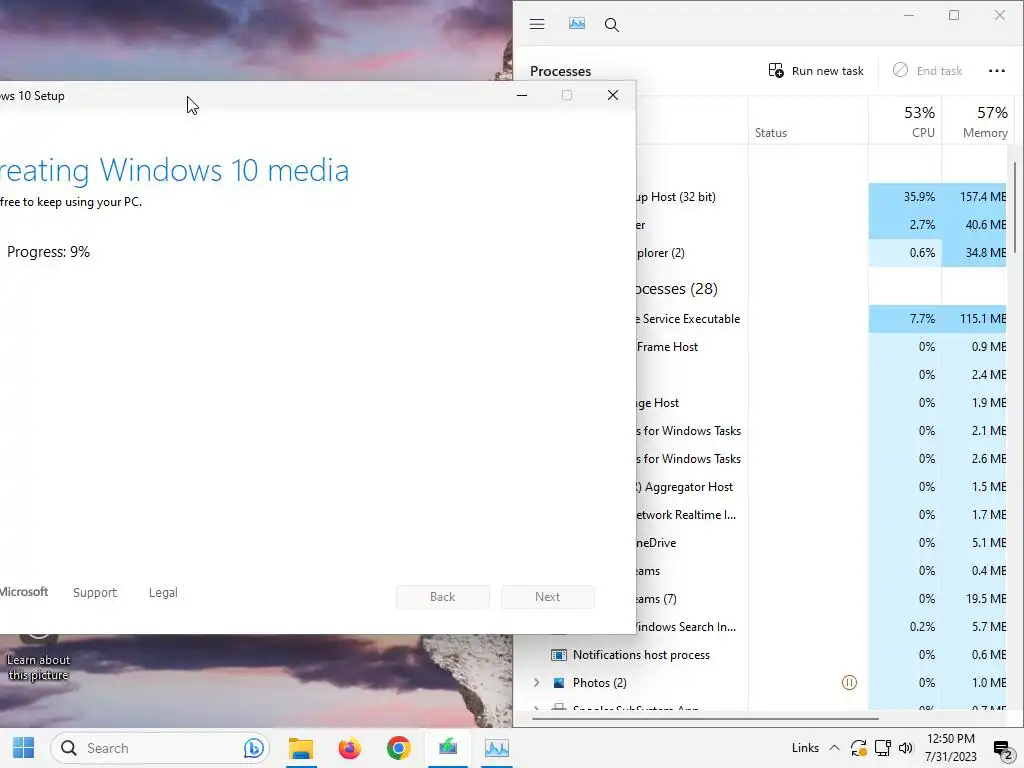The width and height of the screenshot is (1024, 768).
Task: Click the taskbar Search box
Action: click(159, 748)
